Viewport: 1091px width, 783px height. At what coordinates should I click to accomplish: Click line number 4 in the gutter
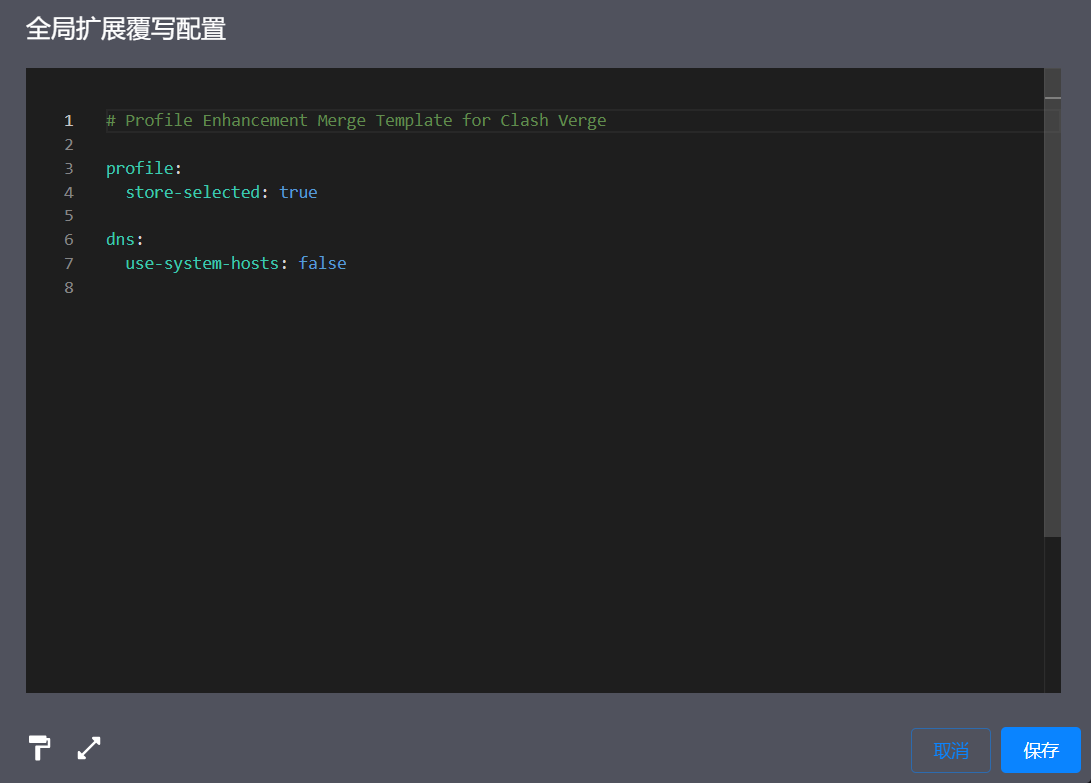coord(69,192)
